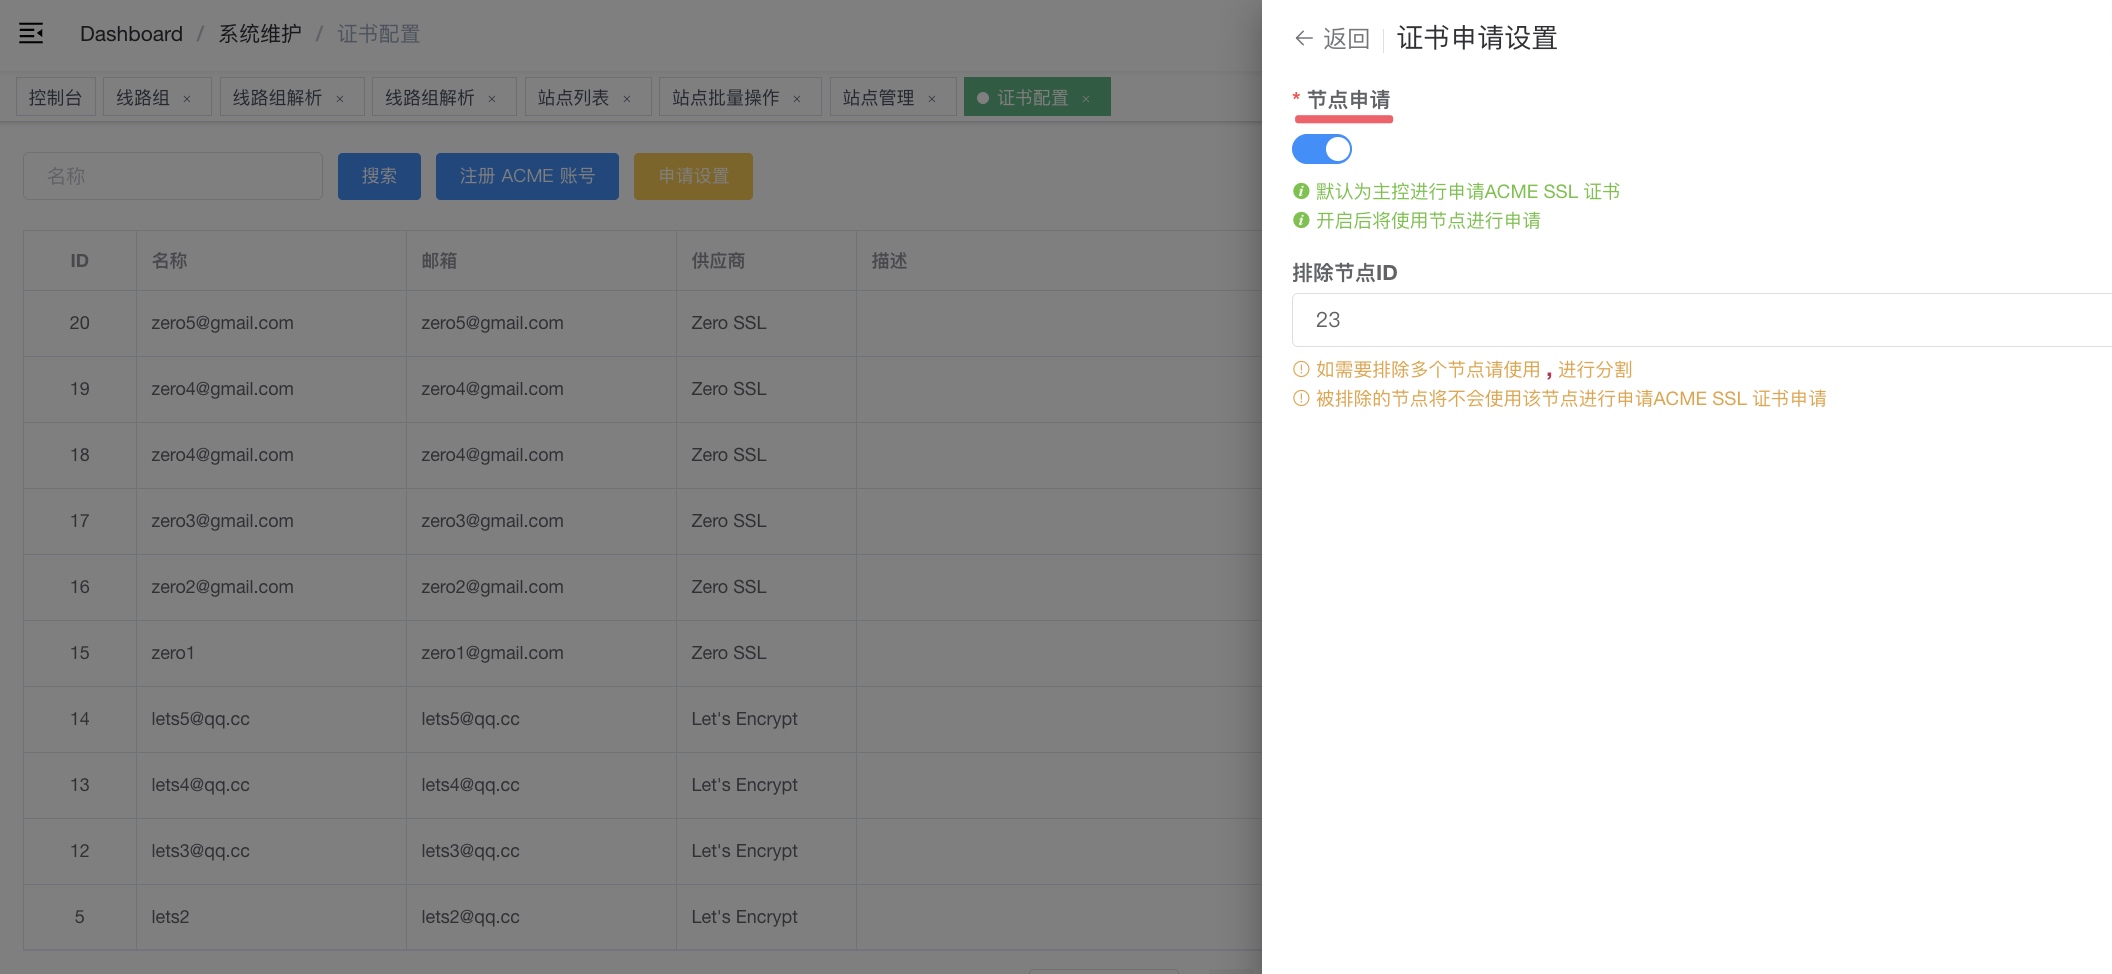The height and width of the screenshot is (974, 2112).
Task: Switch to the 站点管理 tab
Action: point(878,98)
